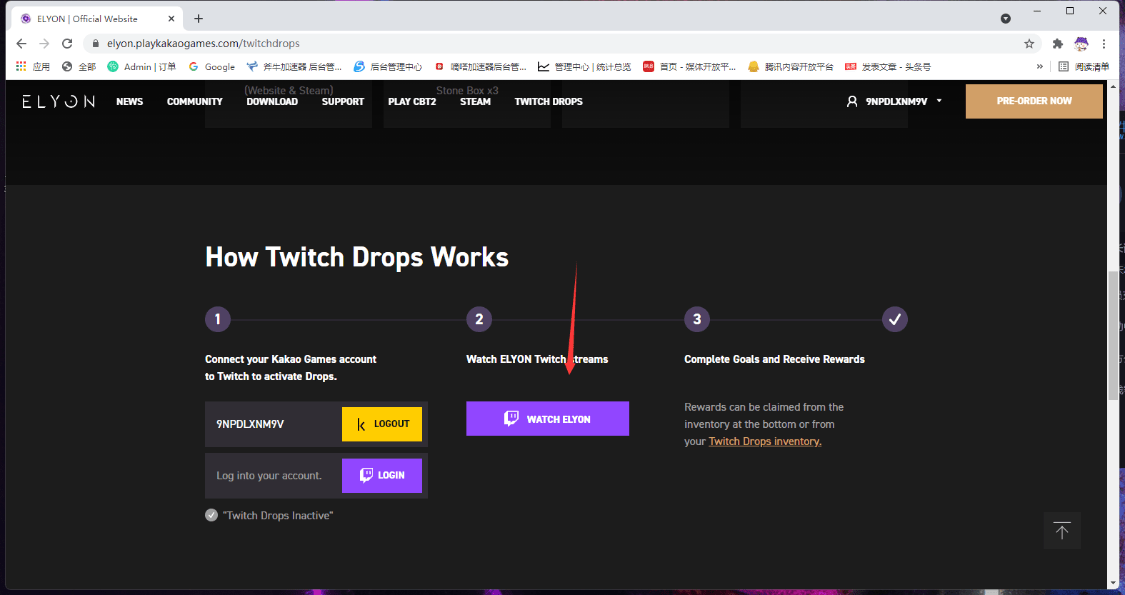Open the 后台管理中心 bookmark
Viewport: 1125px width, 595px height.
tap(388, 67)
